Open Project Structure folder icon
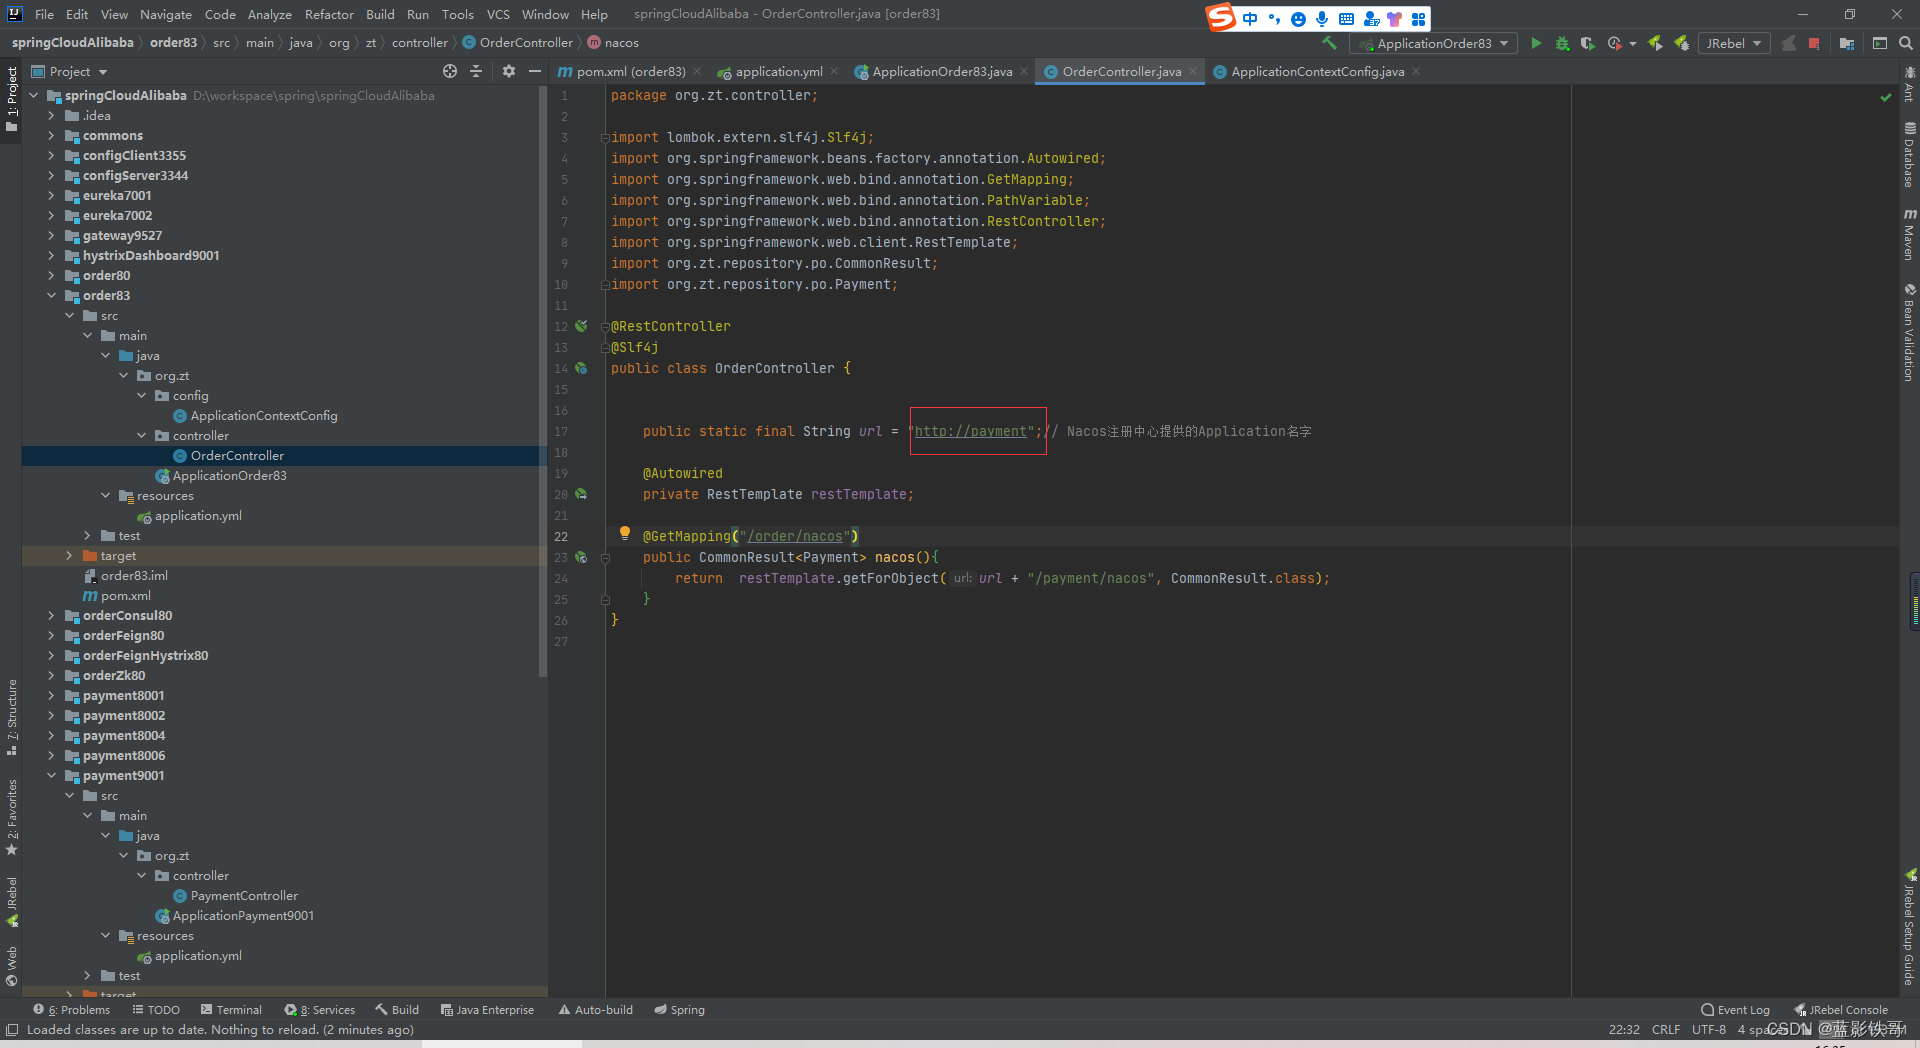The width and height of the screenshot is (1920, 1048). (1847, 43)
